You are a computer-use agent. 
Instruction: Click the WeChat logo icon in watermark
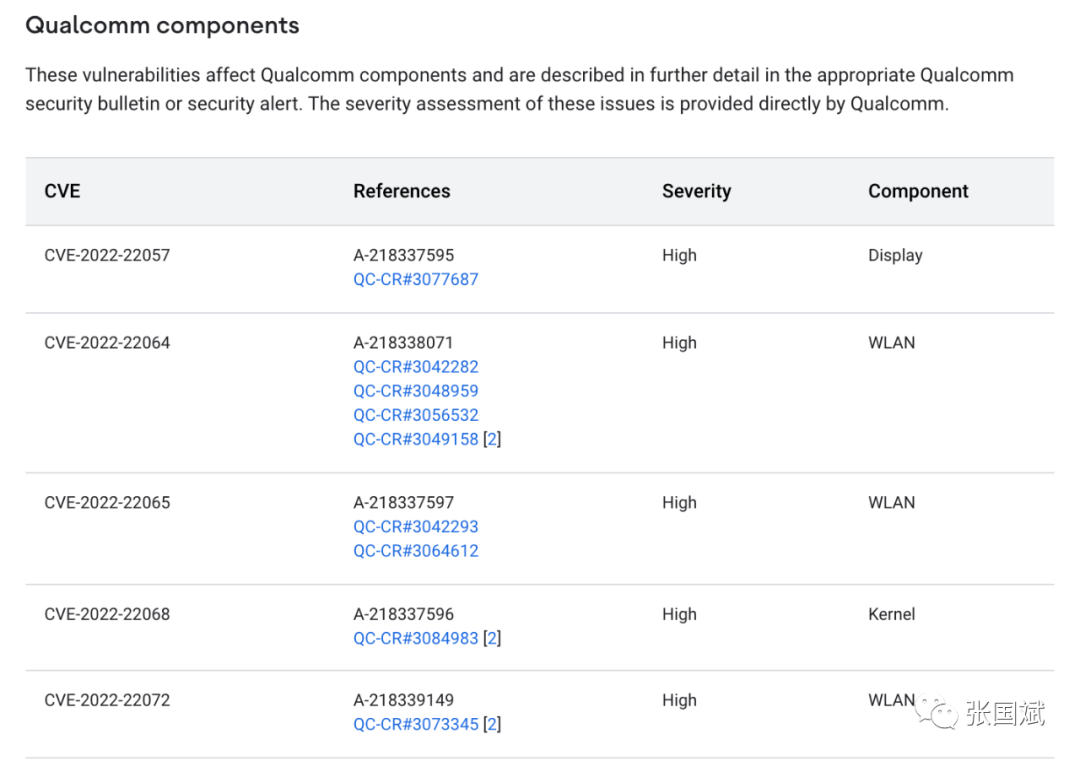point(938,712)
